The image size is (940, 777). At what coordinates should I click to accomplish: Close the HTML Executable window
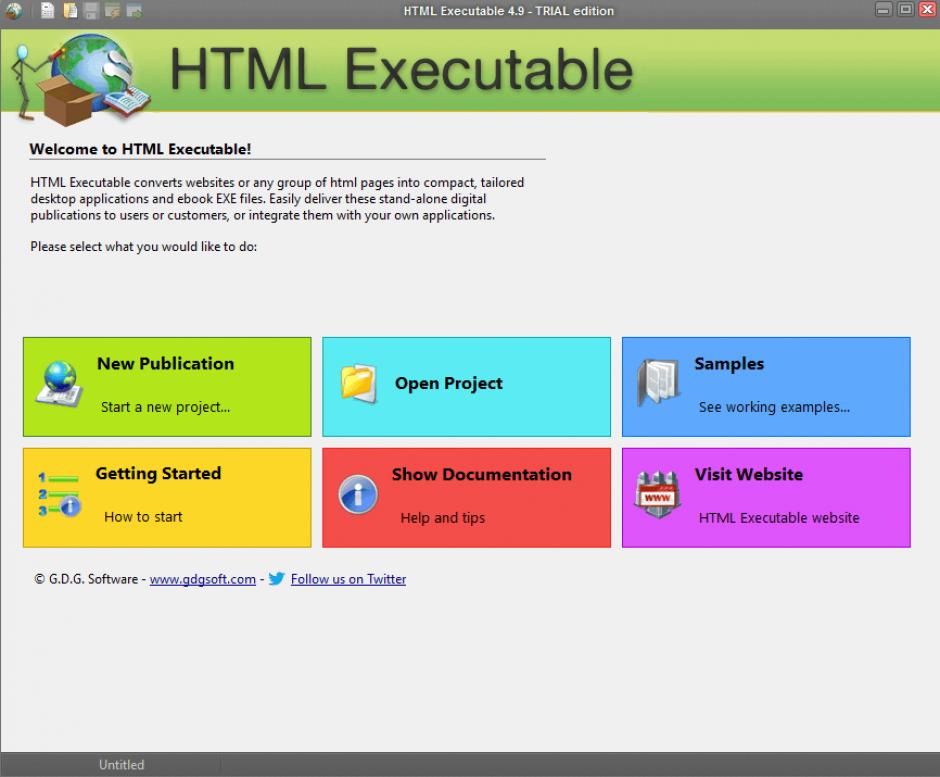(927, 10)
